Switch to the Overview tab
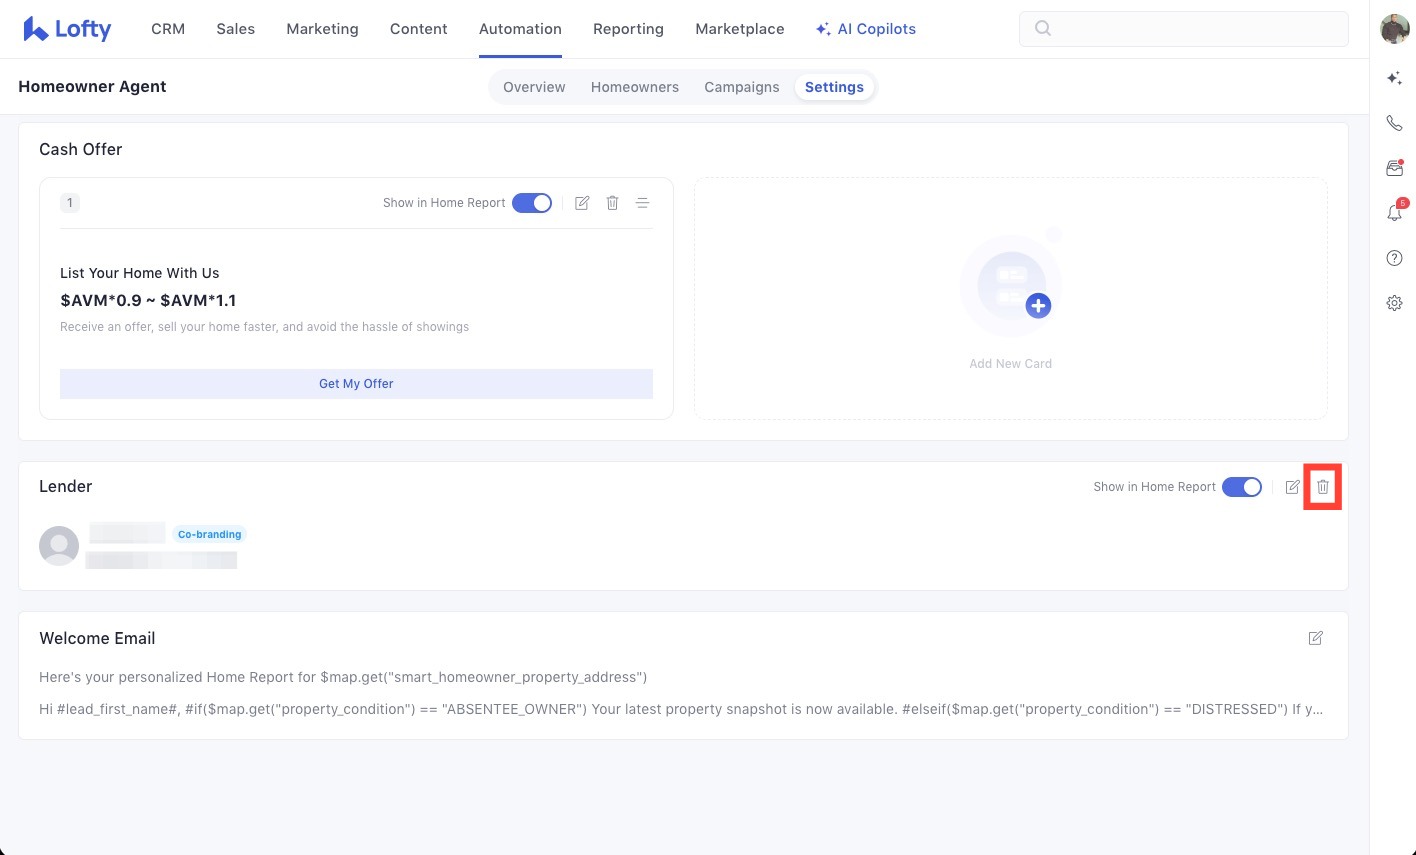 [x=534, y=87]
